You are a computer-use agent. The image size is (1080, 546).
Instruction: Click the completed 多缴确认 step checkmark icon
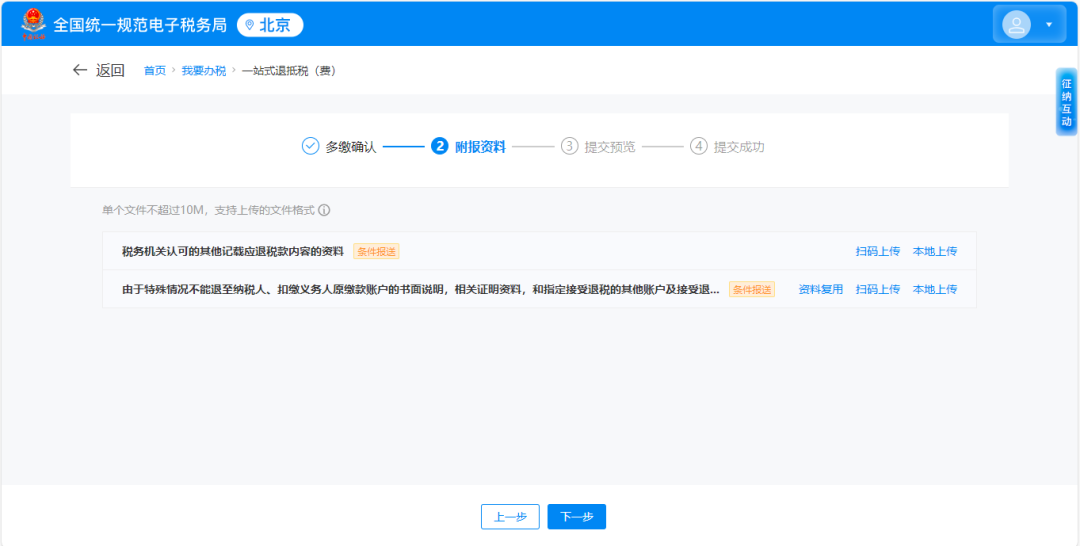tap(311, 146)
